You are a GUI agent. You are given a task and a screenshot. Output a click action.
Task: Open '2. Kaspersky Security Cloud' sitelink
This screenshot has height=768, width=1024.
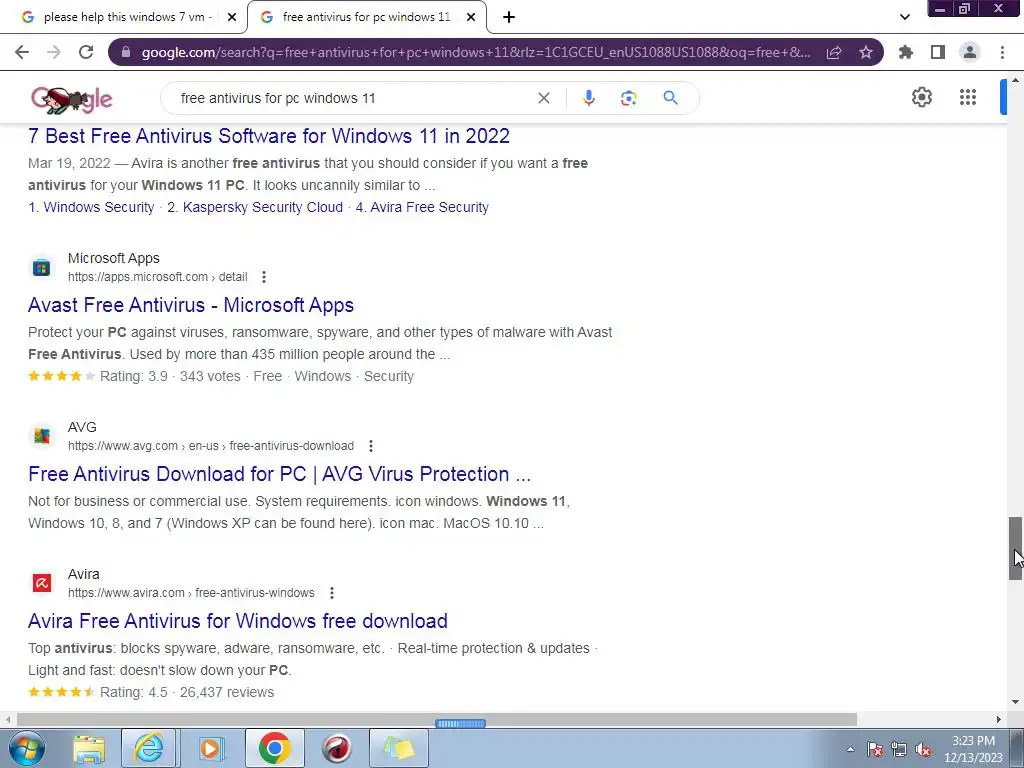(x=255, y=207)
